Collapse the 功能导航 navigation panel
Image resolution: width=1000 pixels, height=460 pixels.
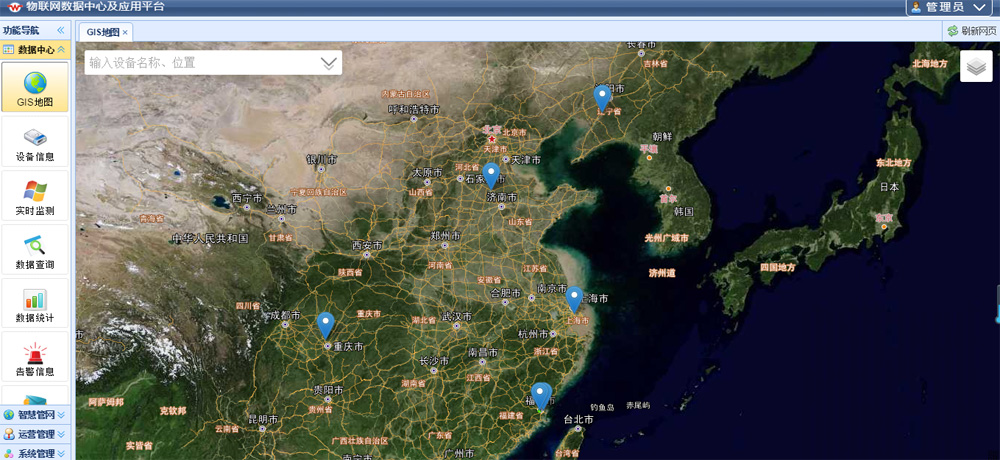click(60, 30)
